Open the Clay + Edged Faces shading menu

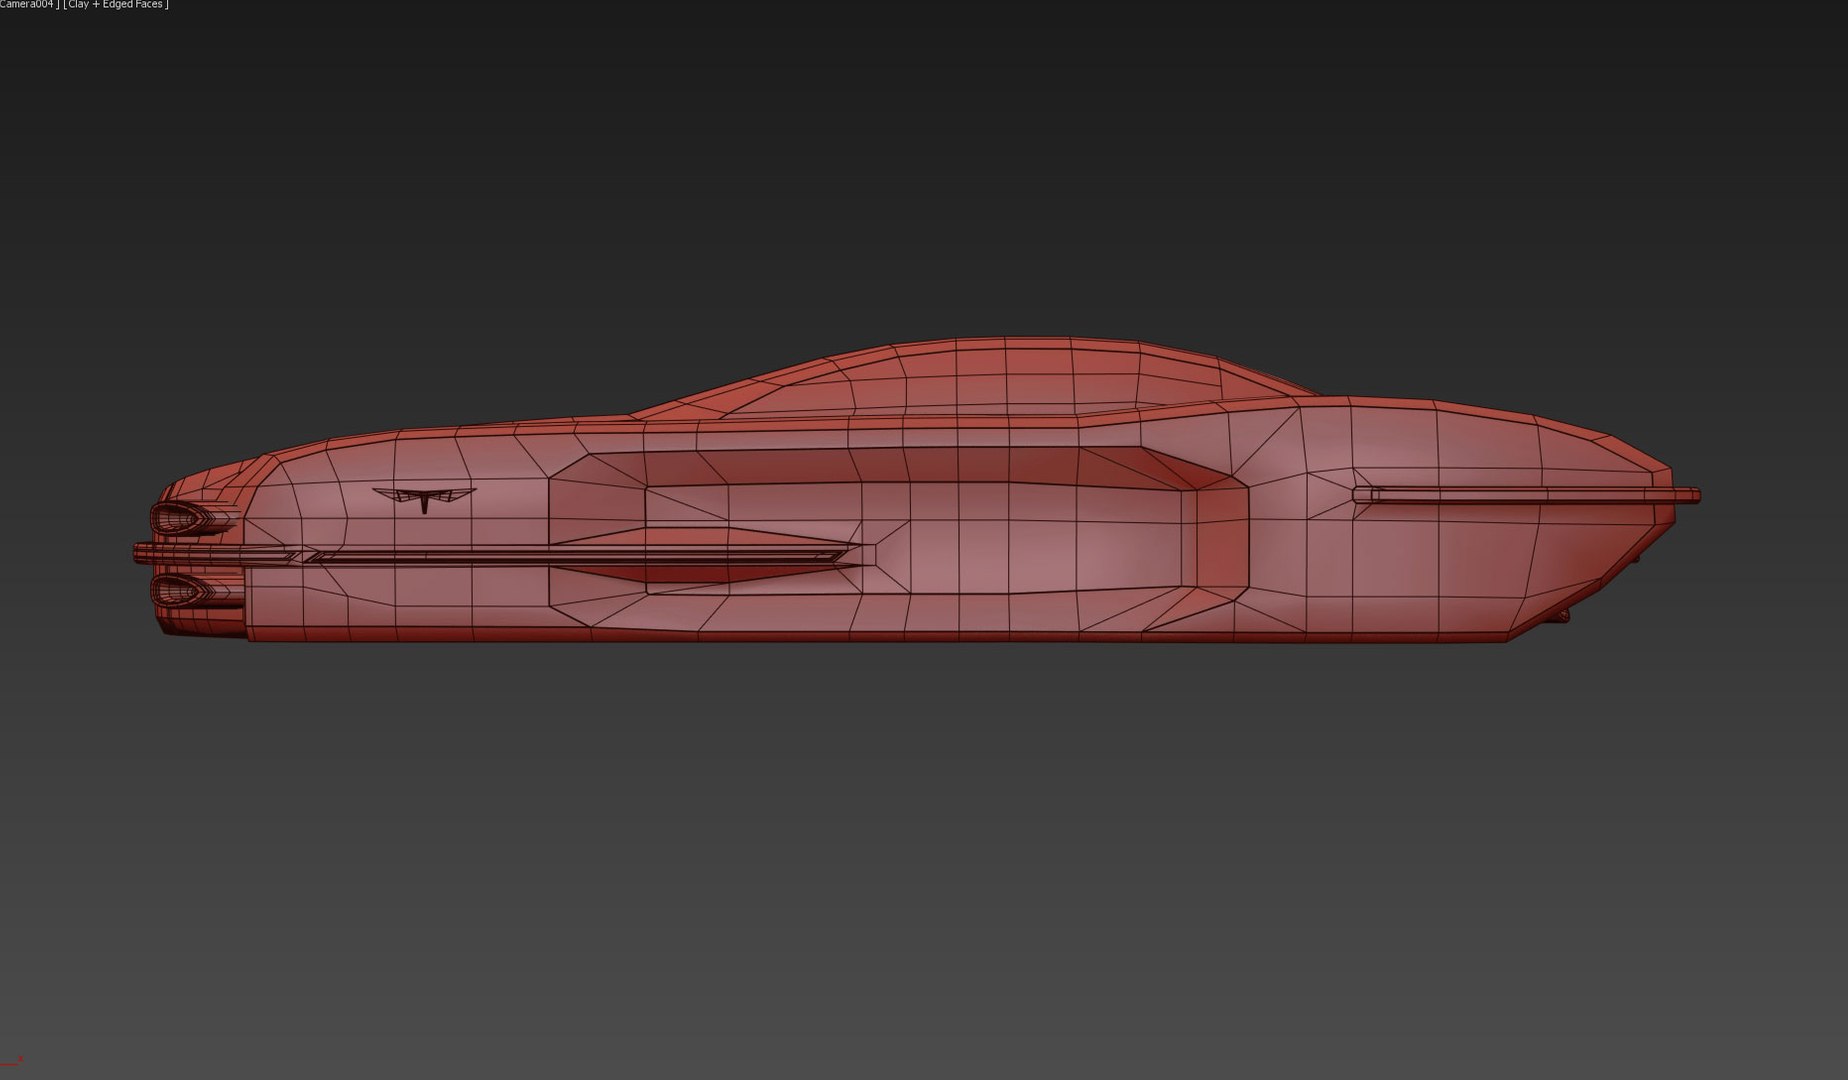(x=116, y=5)
